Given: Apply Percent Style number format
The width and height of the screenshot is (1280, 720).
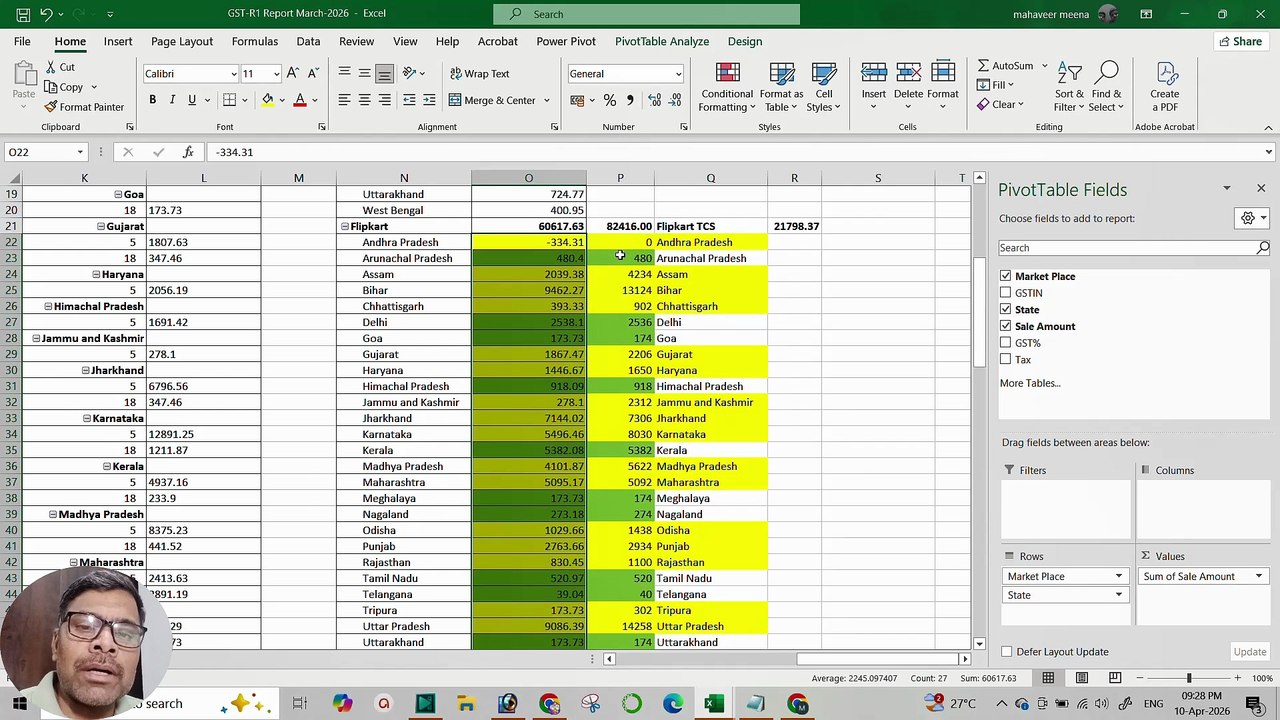Looking at the screenshot, I should pos(609,100).
